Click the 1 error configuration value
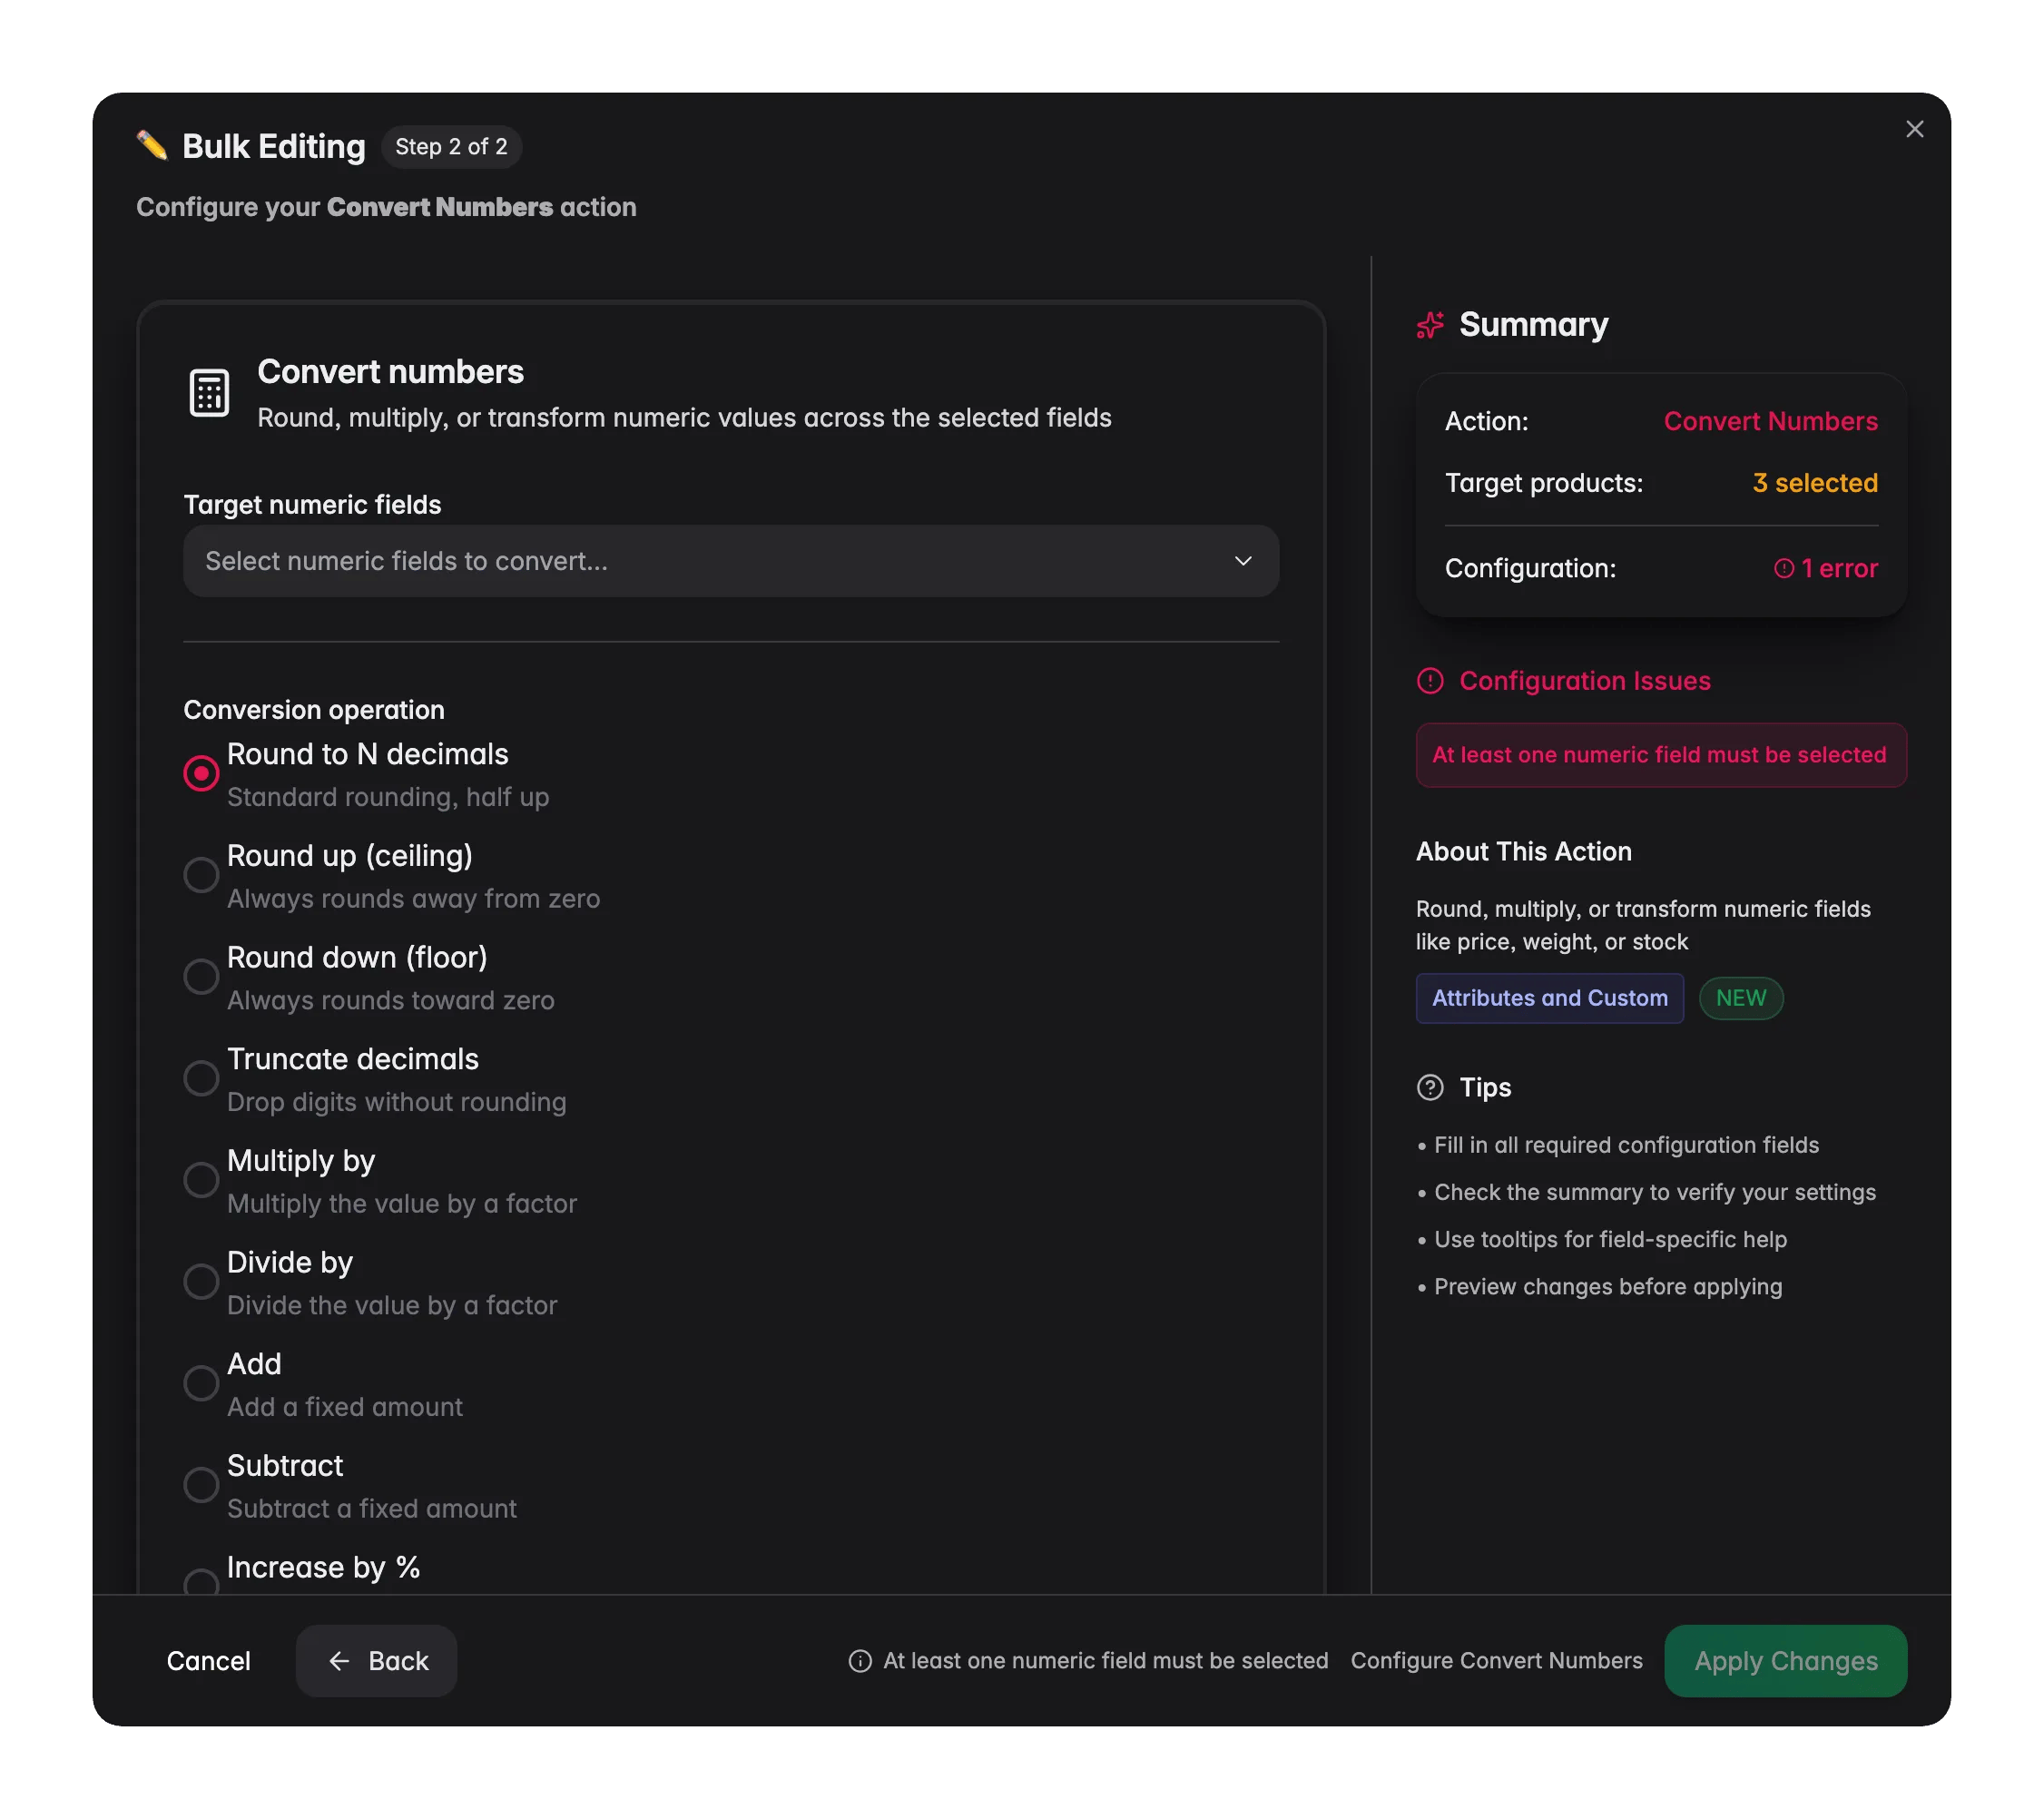Screen dimensions: 2044x1819 tap(1826, 568)
